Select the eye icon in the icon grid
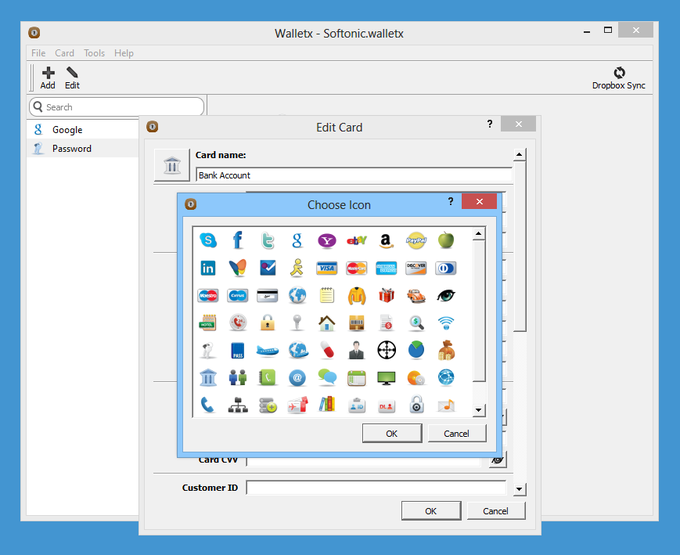This screenshot has height=555, width=680. point(446,295)
